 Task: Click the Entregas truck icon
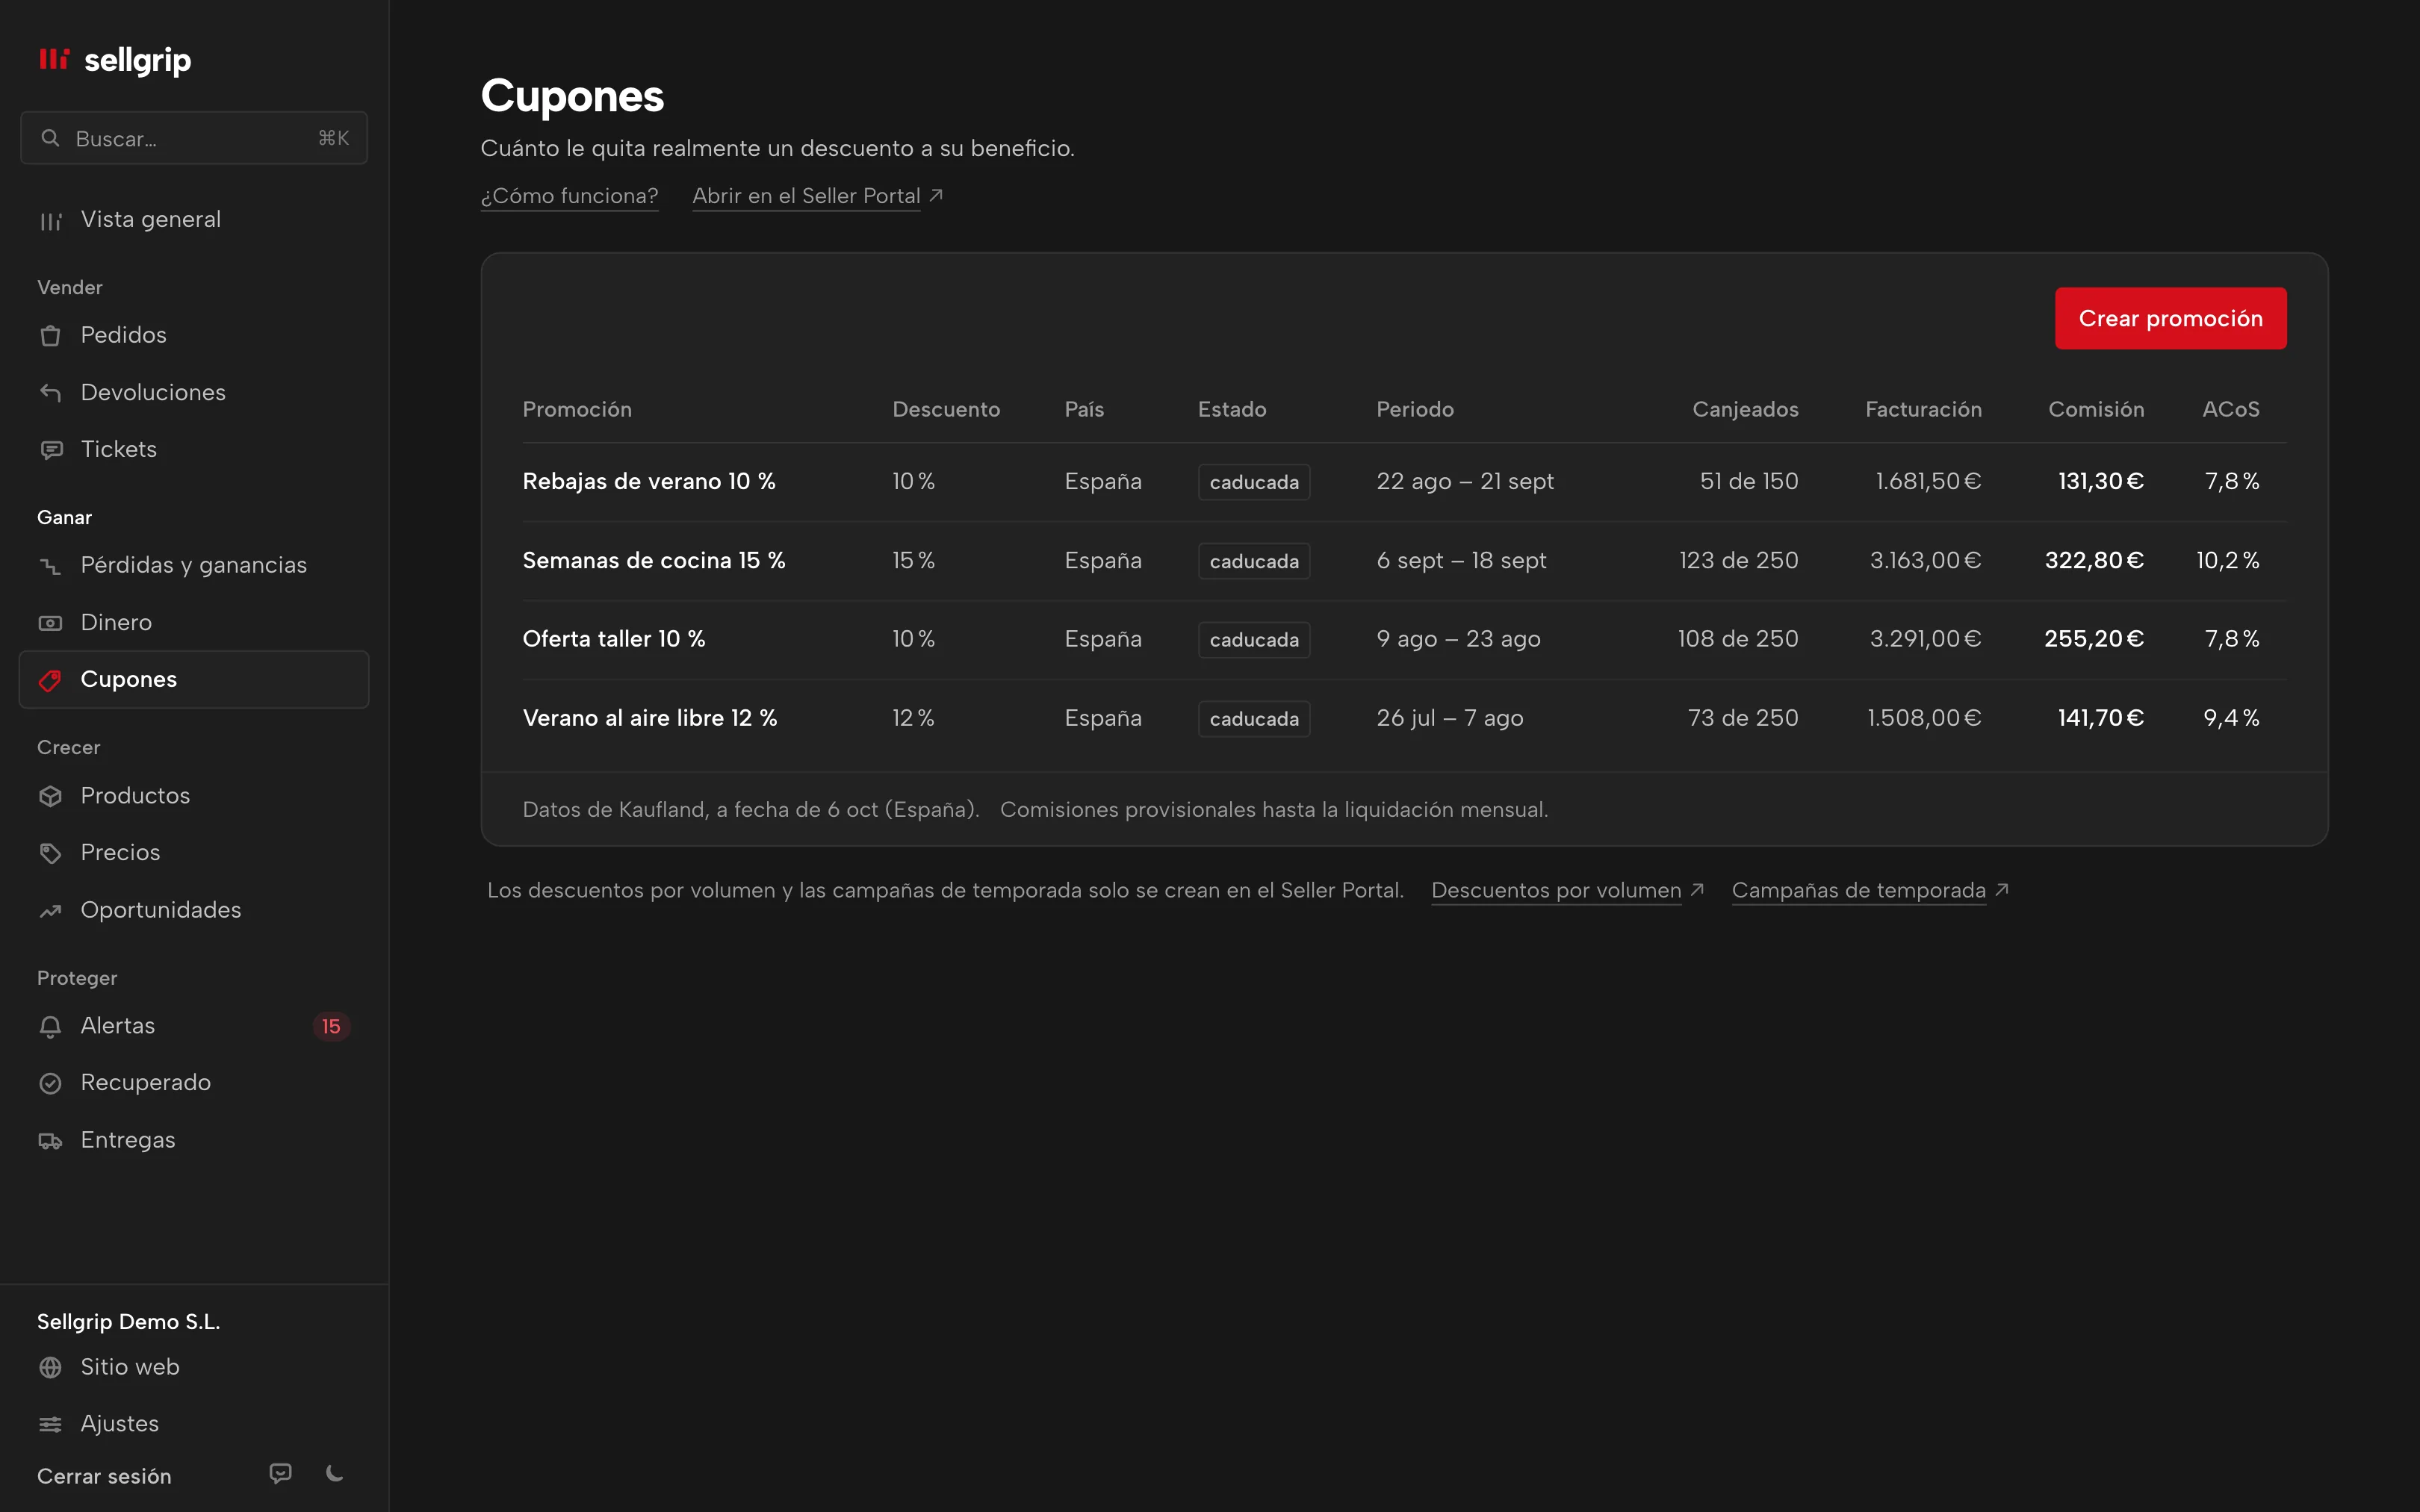coord(50,1140)
